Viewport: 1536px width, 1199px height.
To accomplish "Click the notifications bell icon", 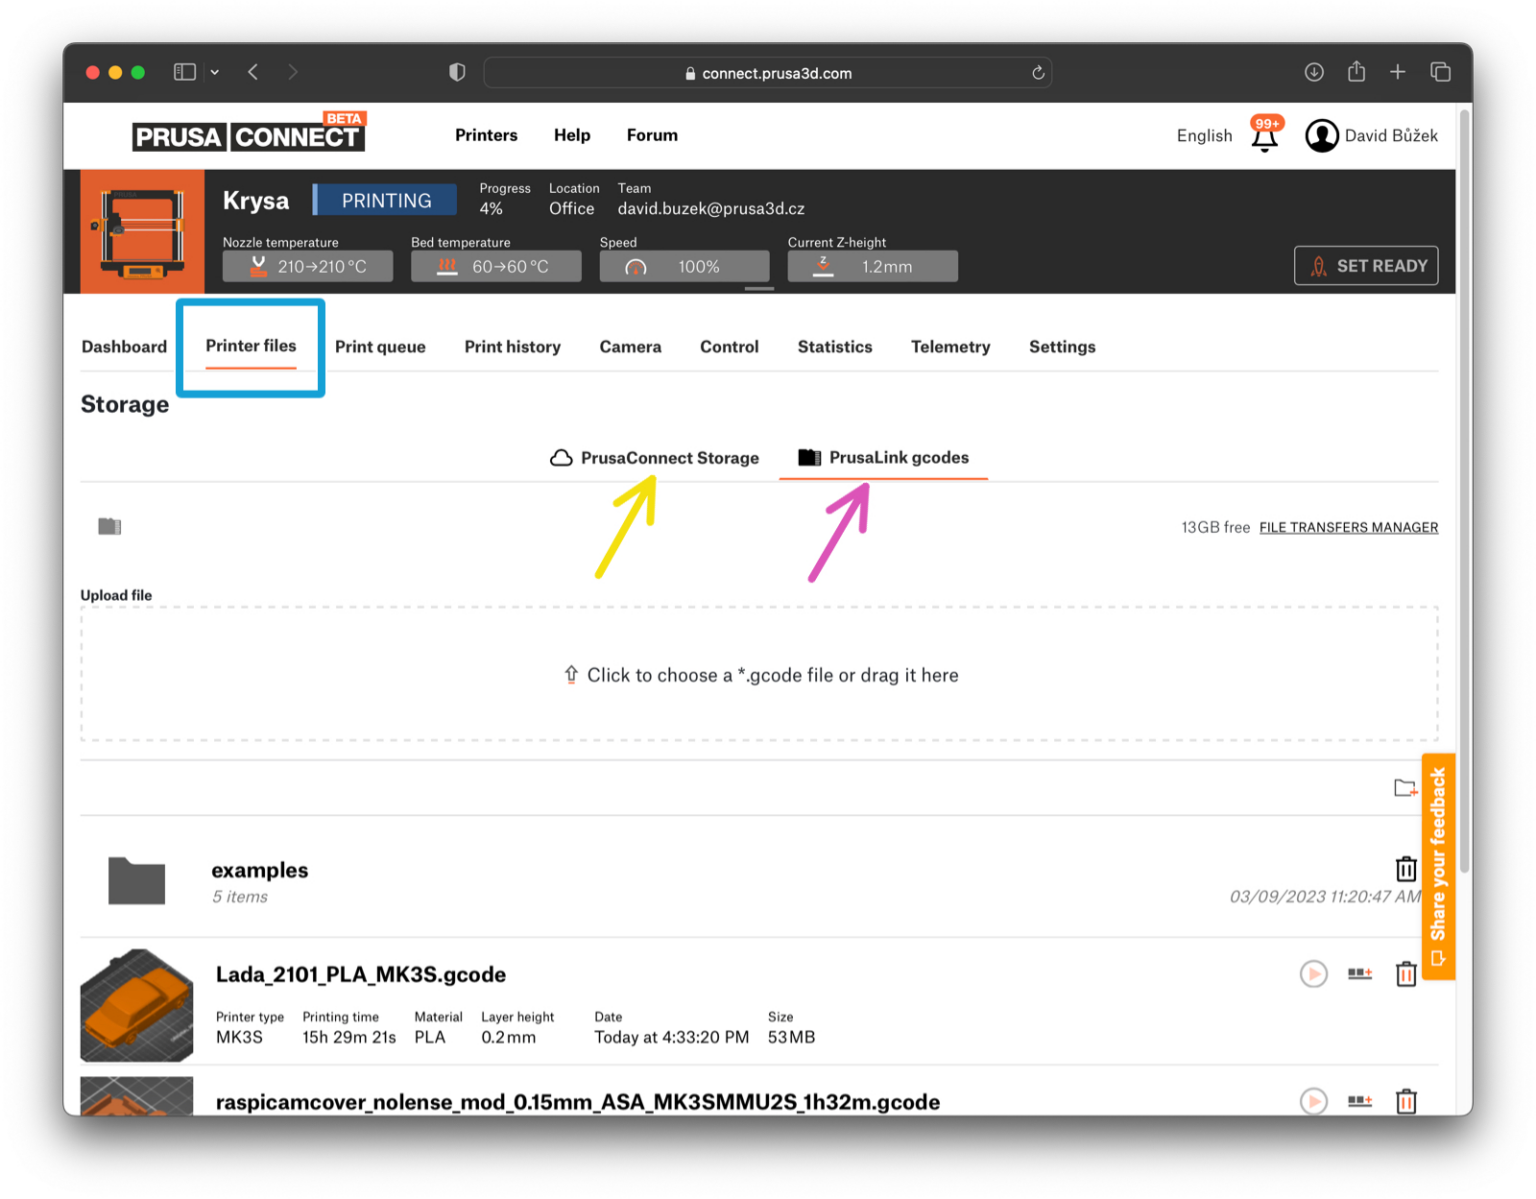I will coord(1264,137).
